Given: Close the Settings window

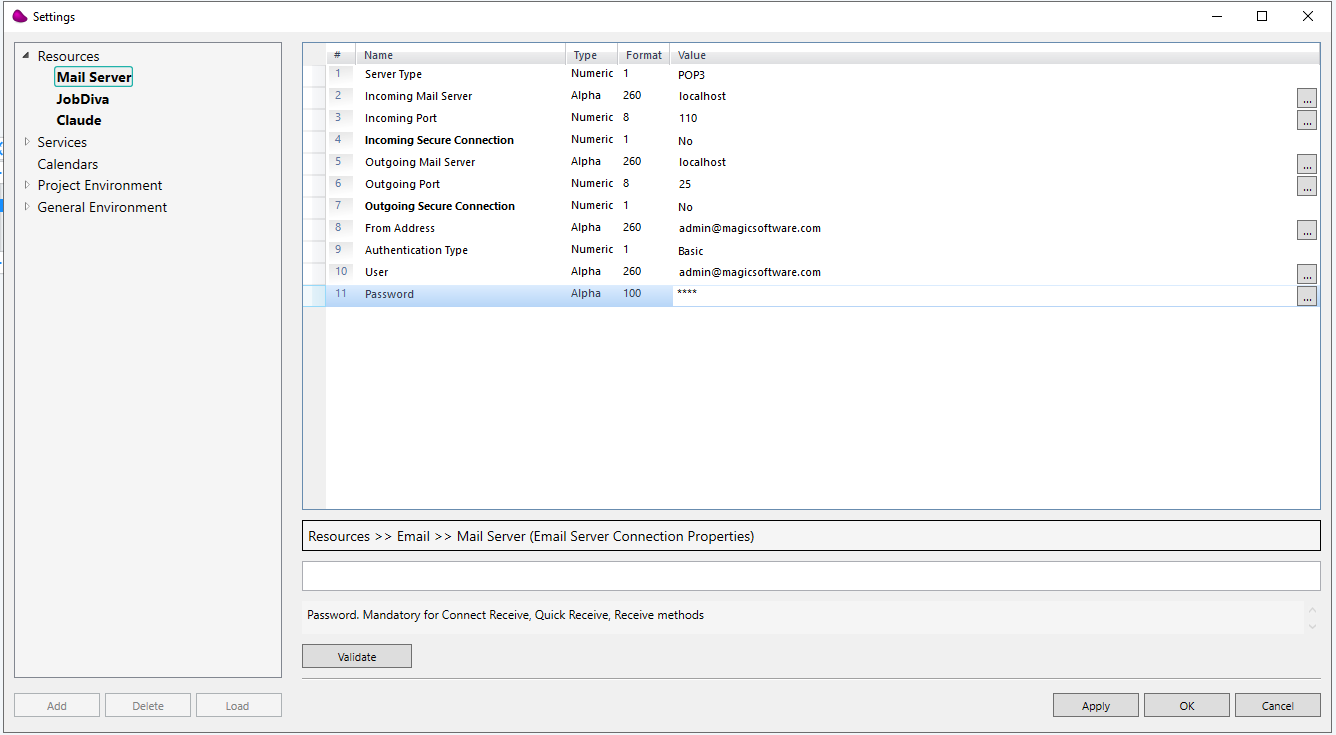Looking at the screenshot, I should 1308,16.
